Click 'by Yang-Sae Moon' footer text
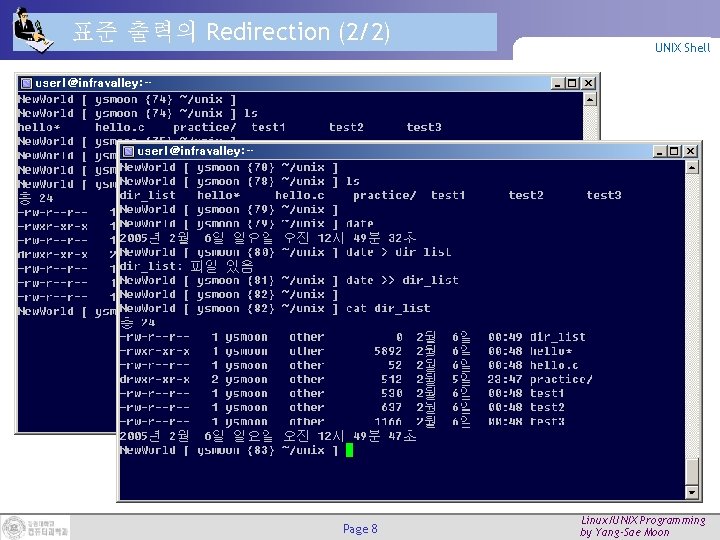Image resolution: width=720 pixels, height=540 pixels. [x=624, y=533]
